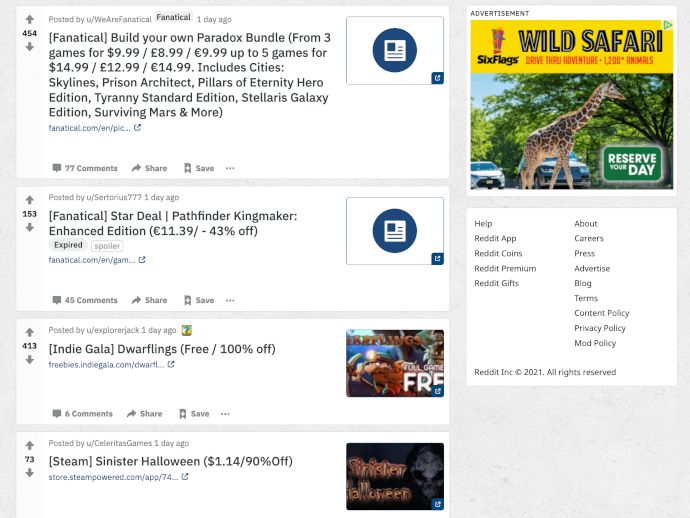Open the Reddit App footer link
690x518 pixels.
[x=495, y=239]
